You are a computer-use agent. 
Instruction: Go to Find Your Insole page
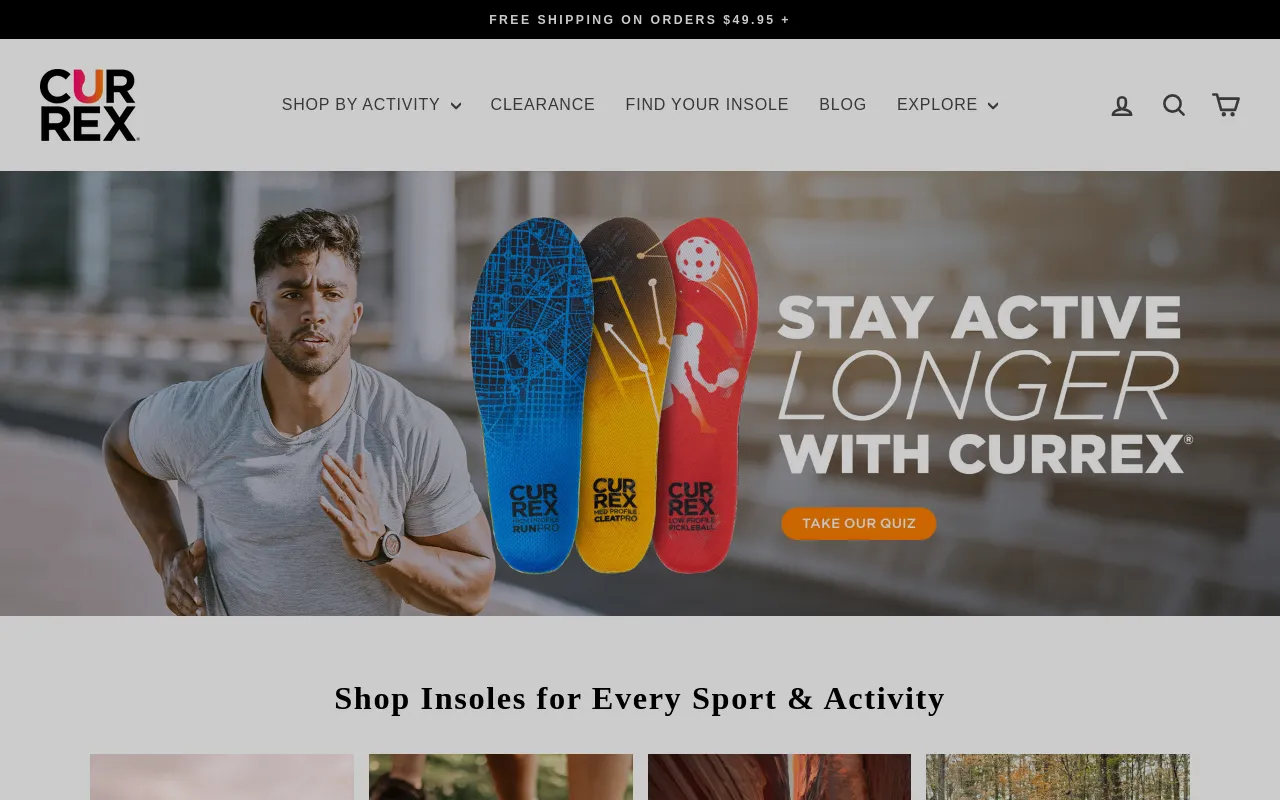(707, 105)
